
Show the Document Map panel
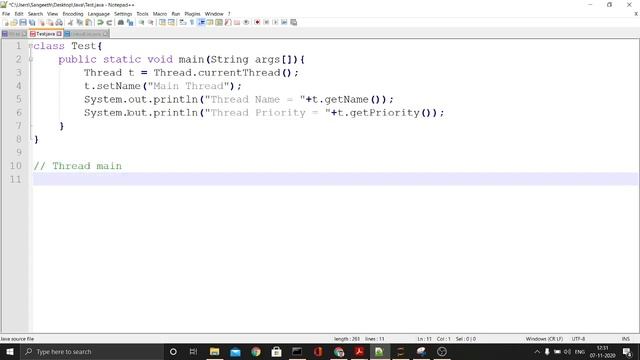coord(219,22)
